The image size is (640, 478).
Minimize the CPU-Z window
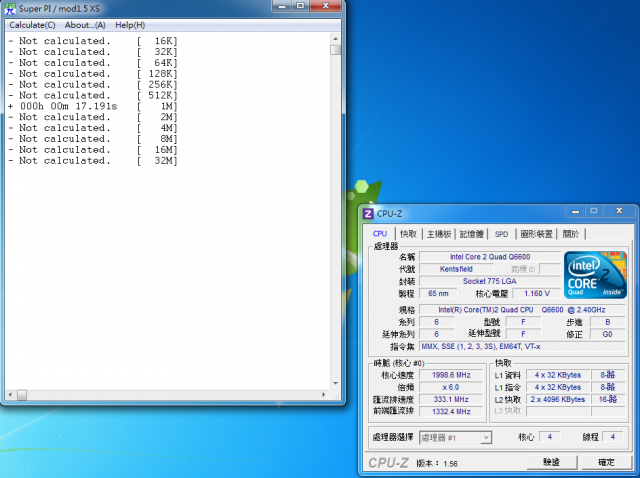click(576, 211)
